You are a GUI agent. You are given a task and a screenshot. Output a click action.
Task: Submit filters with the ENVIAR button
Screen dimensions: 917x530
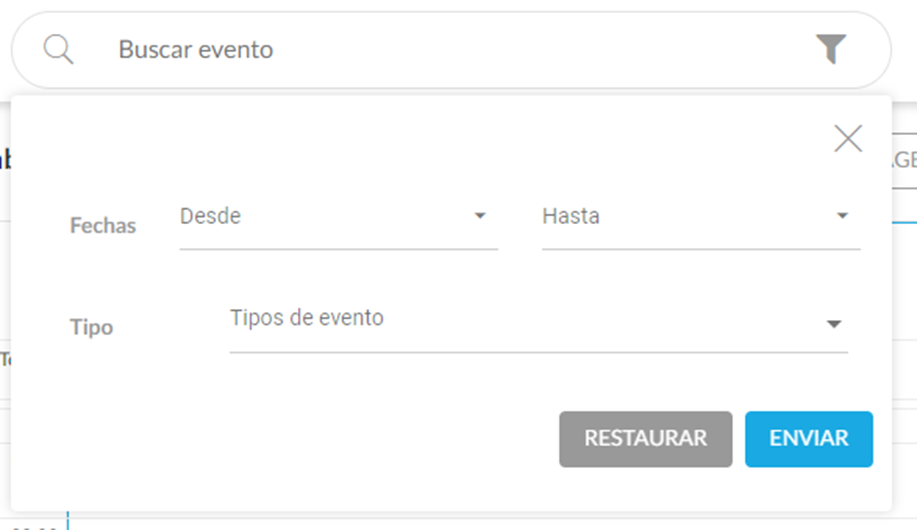point(809,439)
